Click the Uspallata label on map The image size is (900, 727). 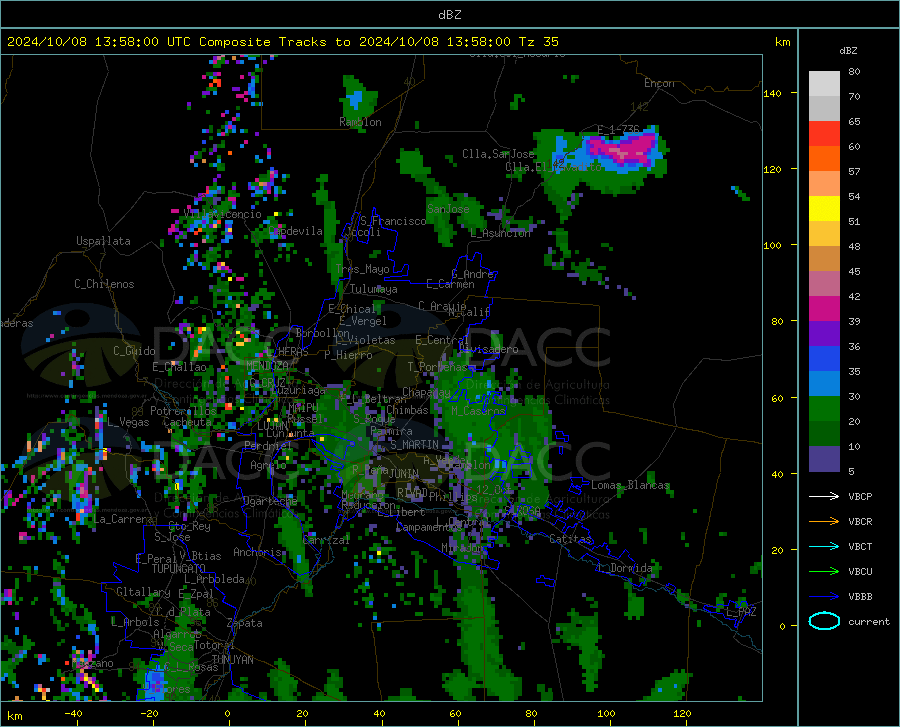pyautogui.click(x=103, y=241)
